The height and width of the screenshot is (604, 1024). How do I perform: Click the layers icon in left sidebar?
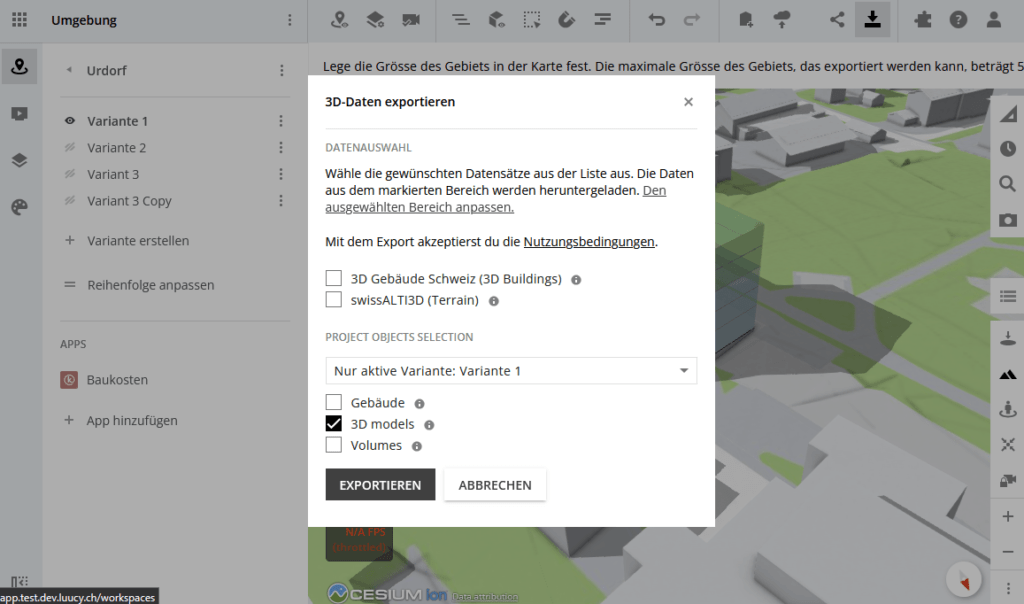coord(19,160)
